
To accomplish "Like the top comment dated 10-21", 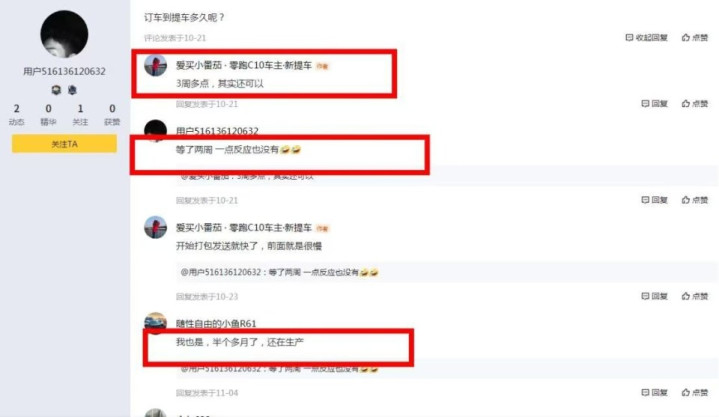I will 695,37.
